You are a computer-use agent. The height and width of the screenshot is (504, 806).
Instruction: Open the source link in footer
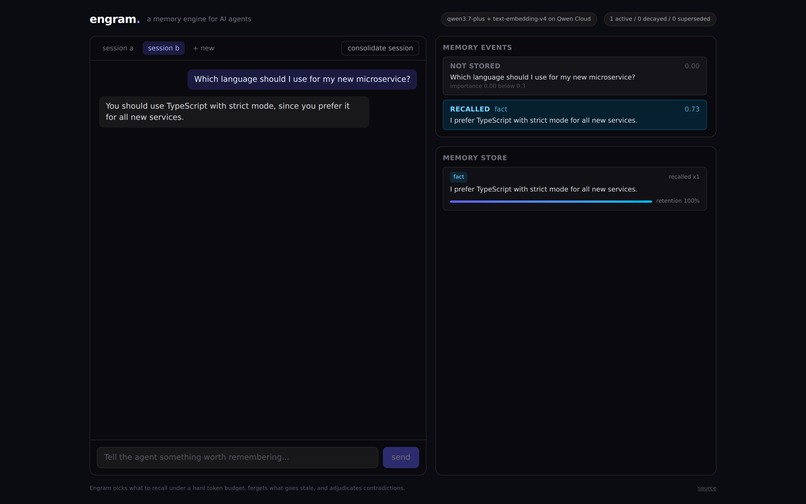[x=707, y=488]
